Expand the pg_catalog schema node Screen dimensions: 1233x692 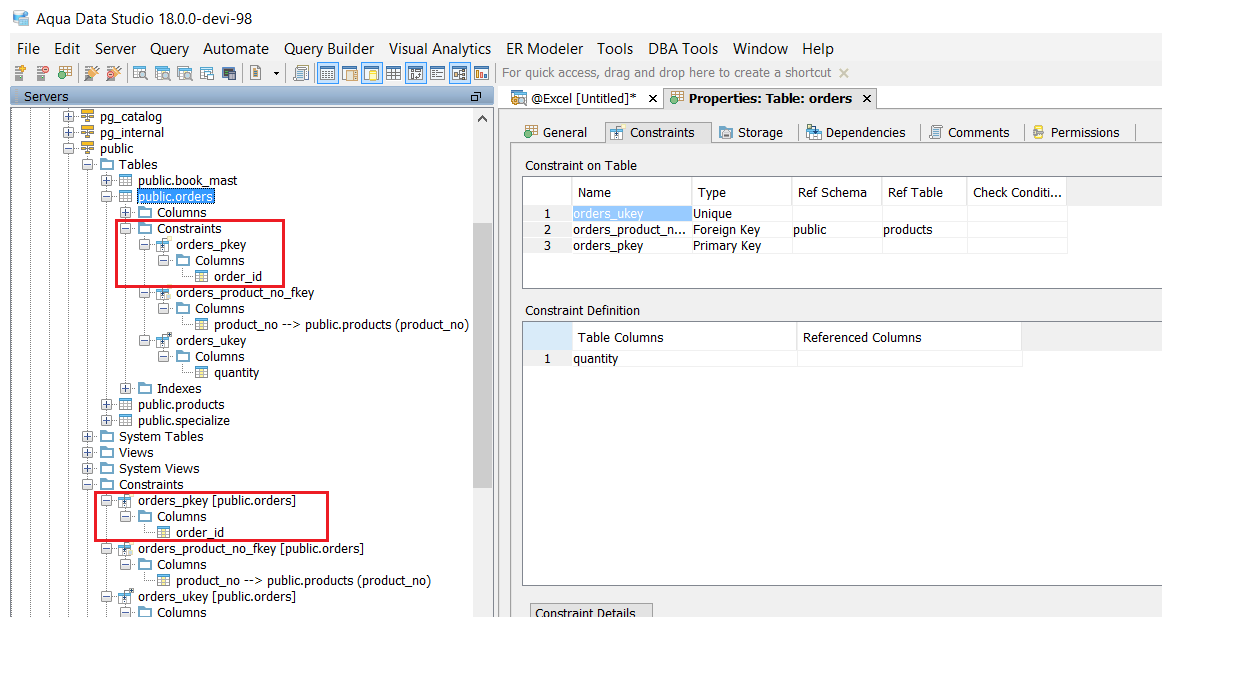(69, 117)
